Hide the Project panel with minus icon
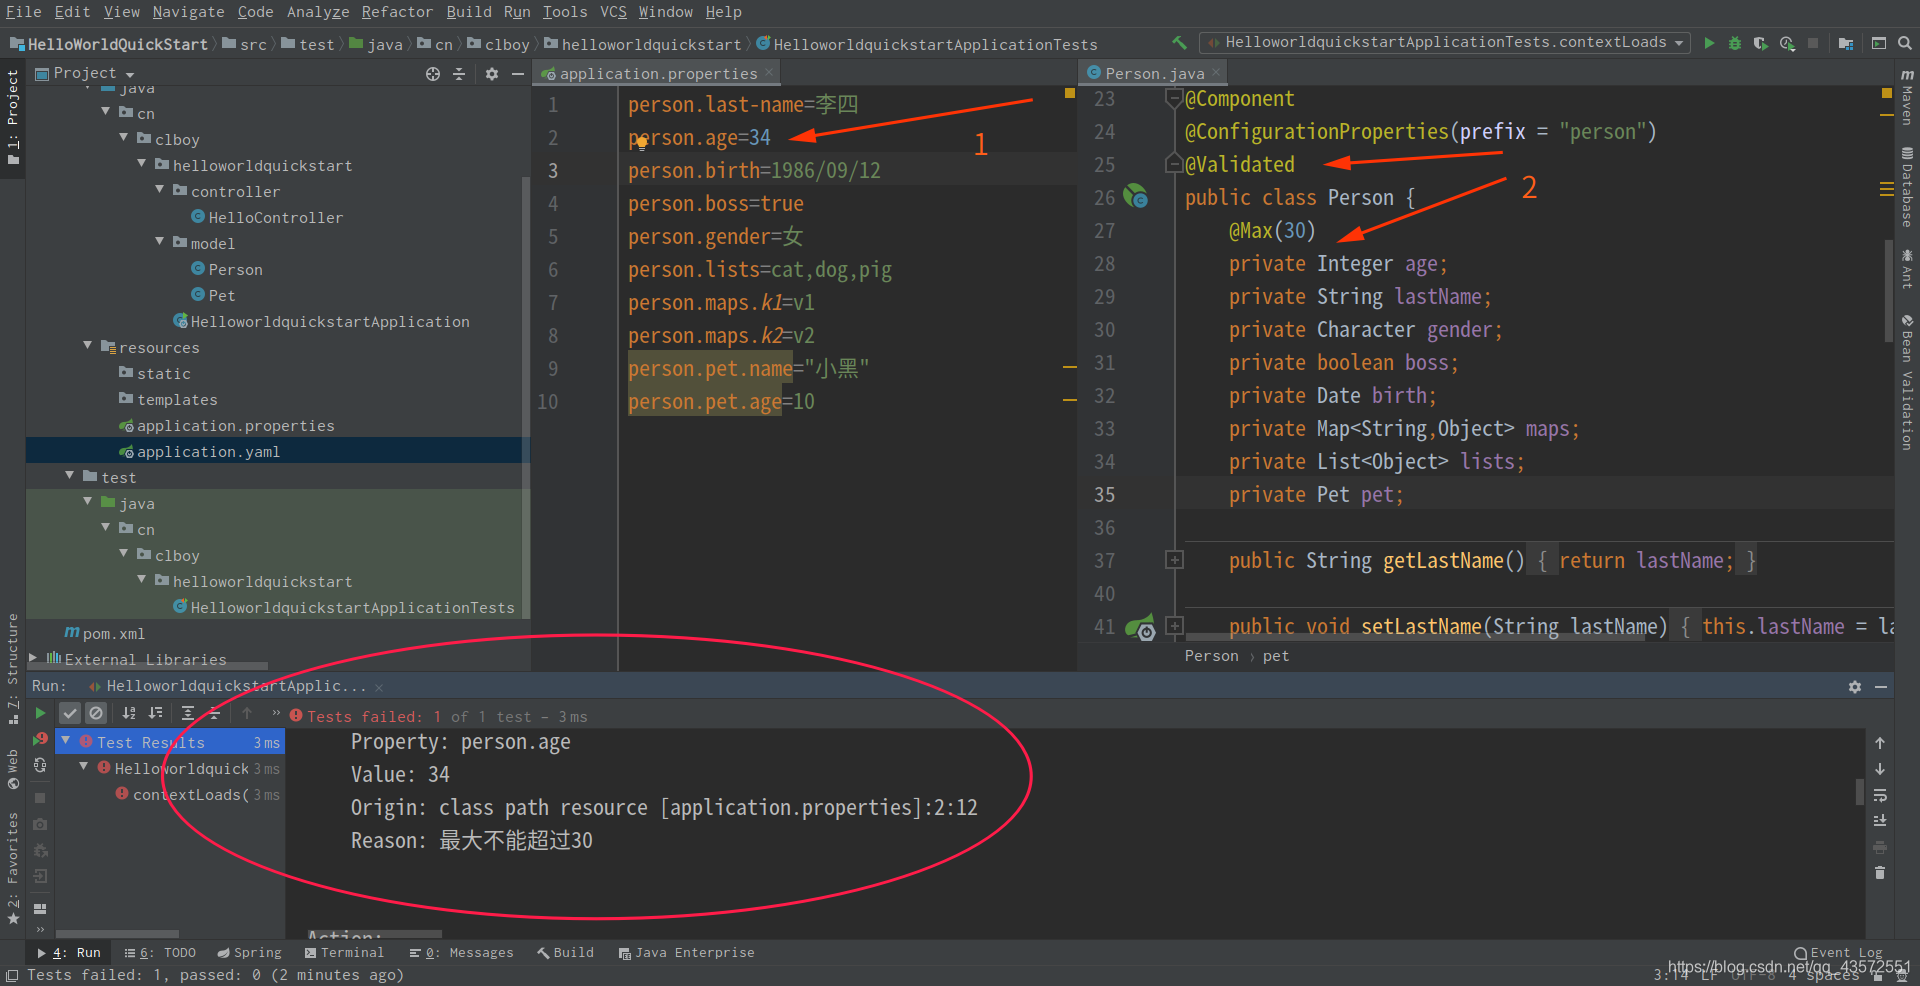This screenshot has height=986, width=1920. point(517,74)
